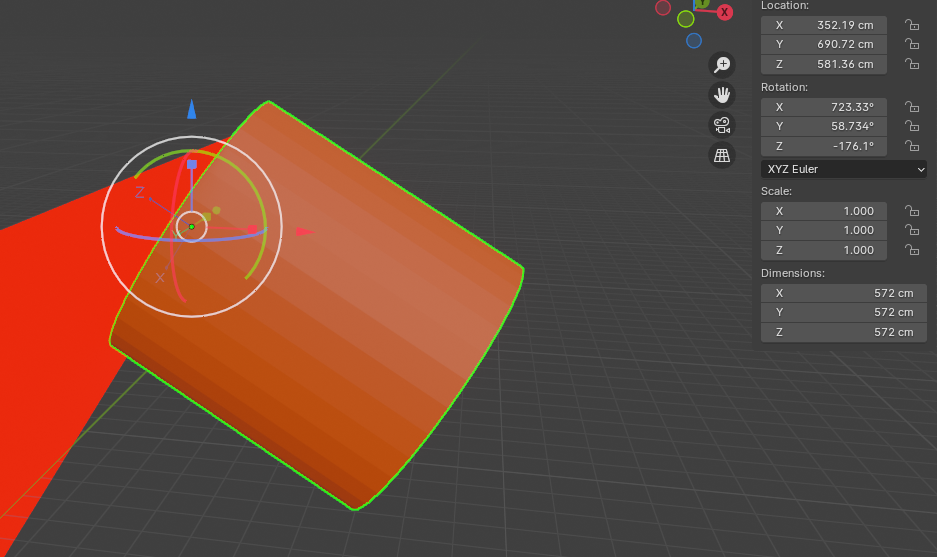The height and width of the screenshot is (557, 937).
Task: Lock the Rotation Y value
Action: coord(912,126)
